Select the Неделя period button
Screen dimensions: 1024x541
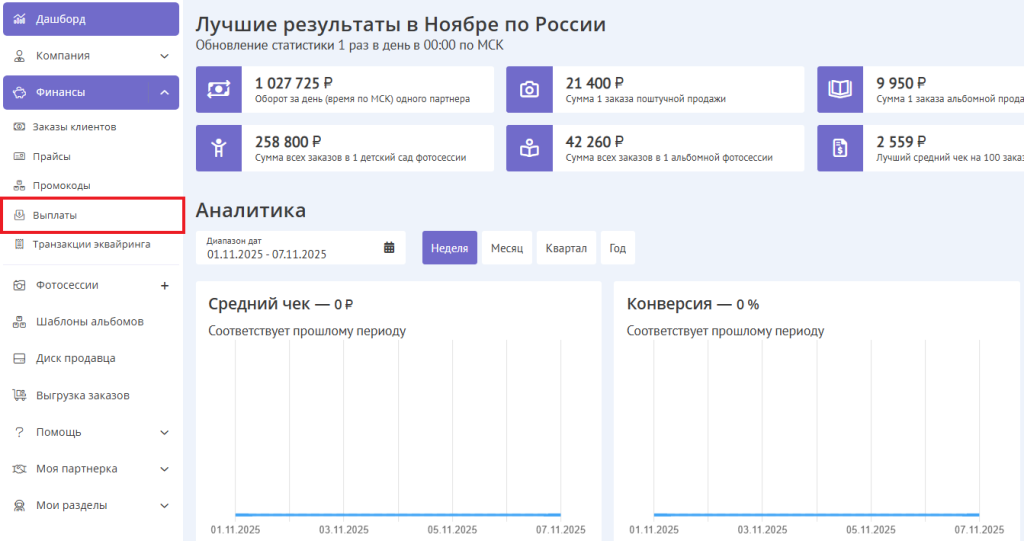click(449, 248)
